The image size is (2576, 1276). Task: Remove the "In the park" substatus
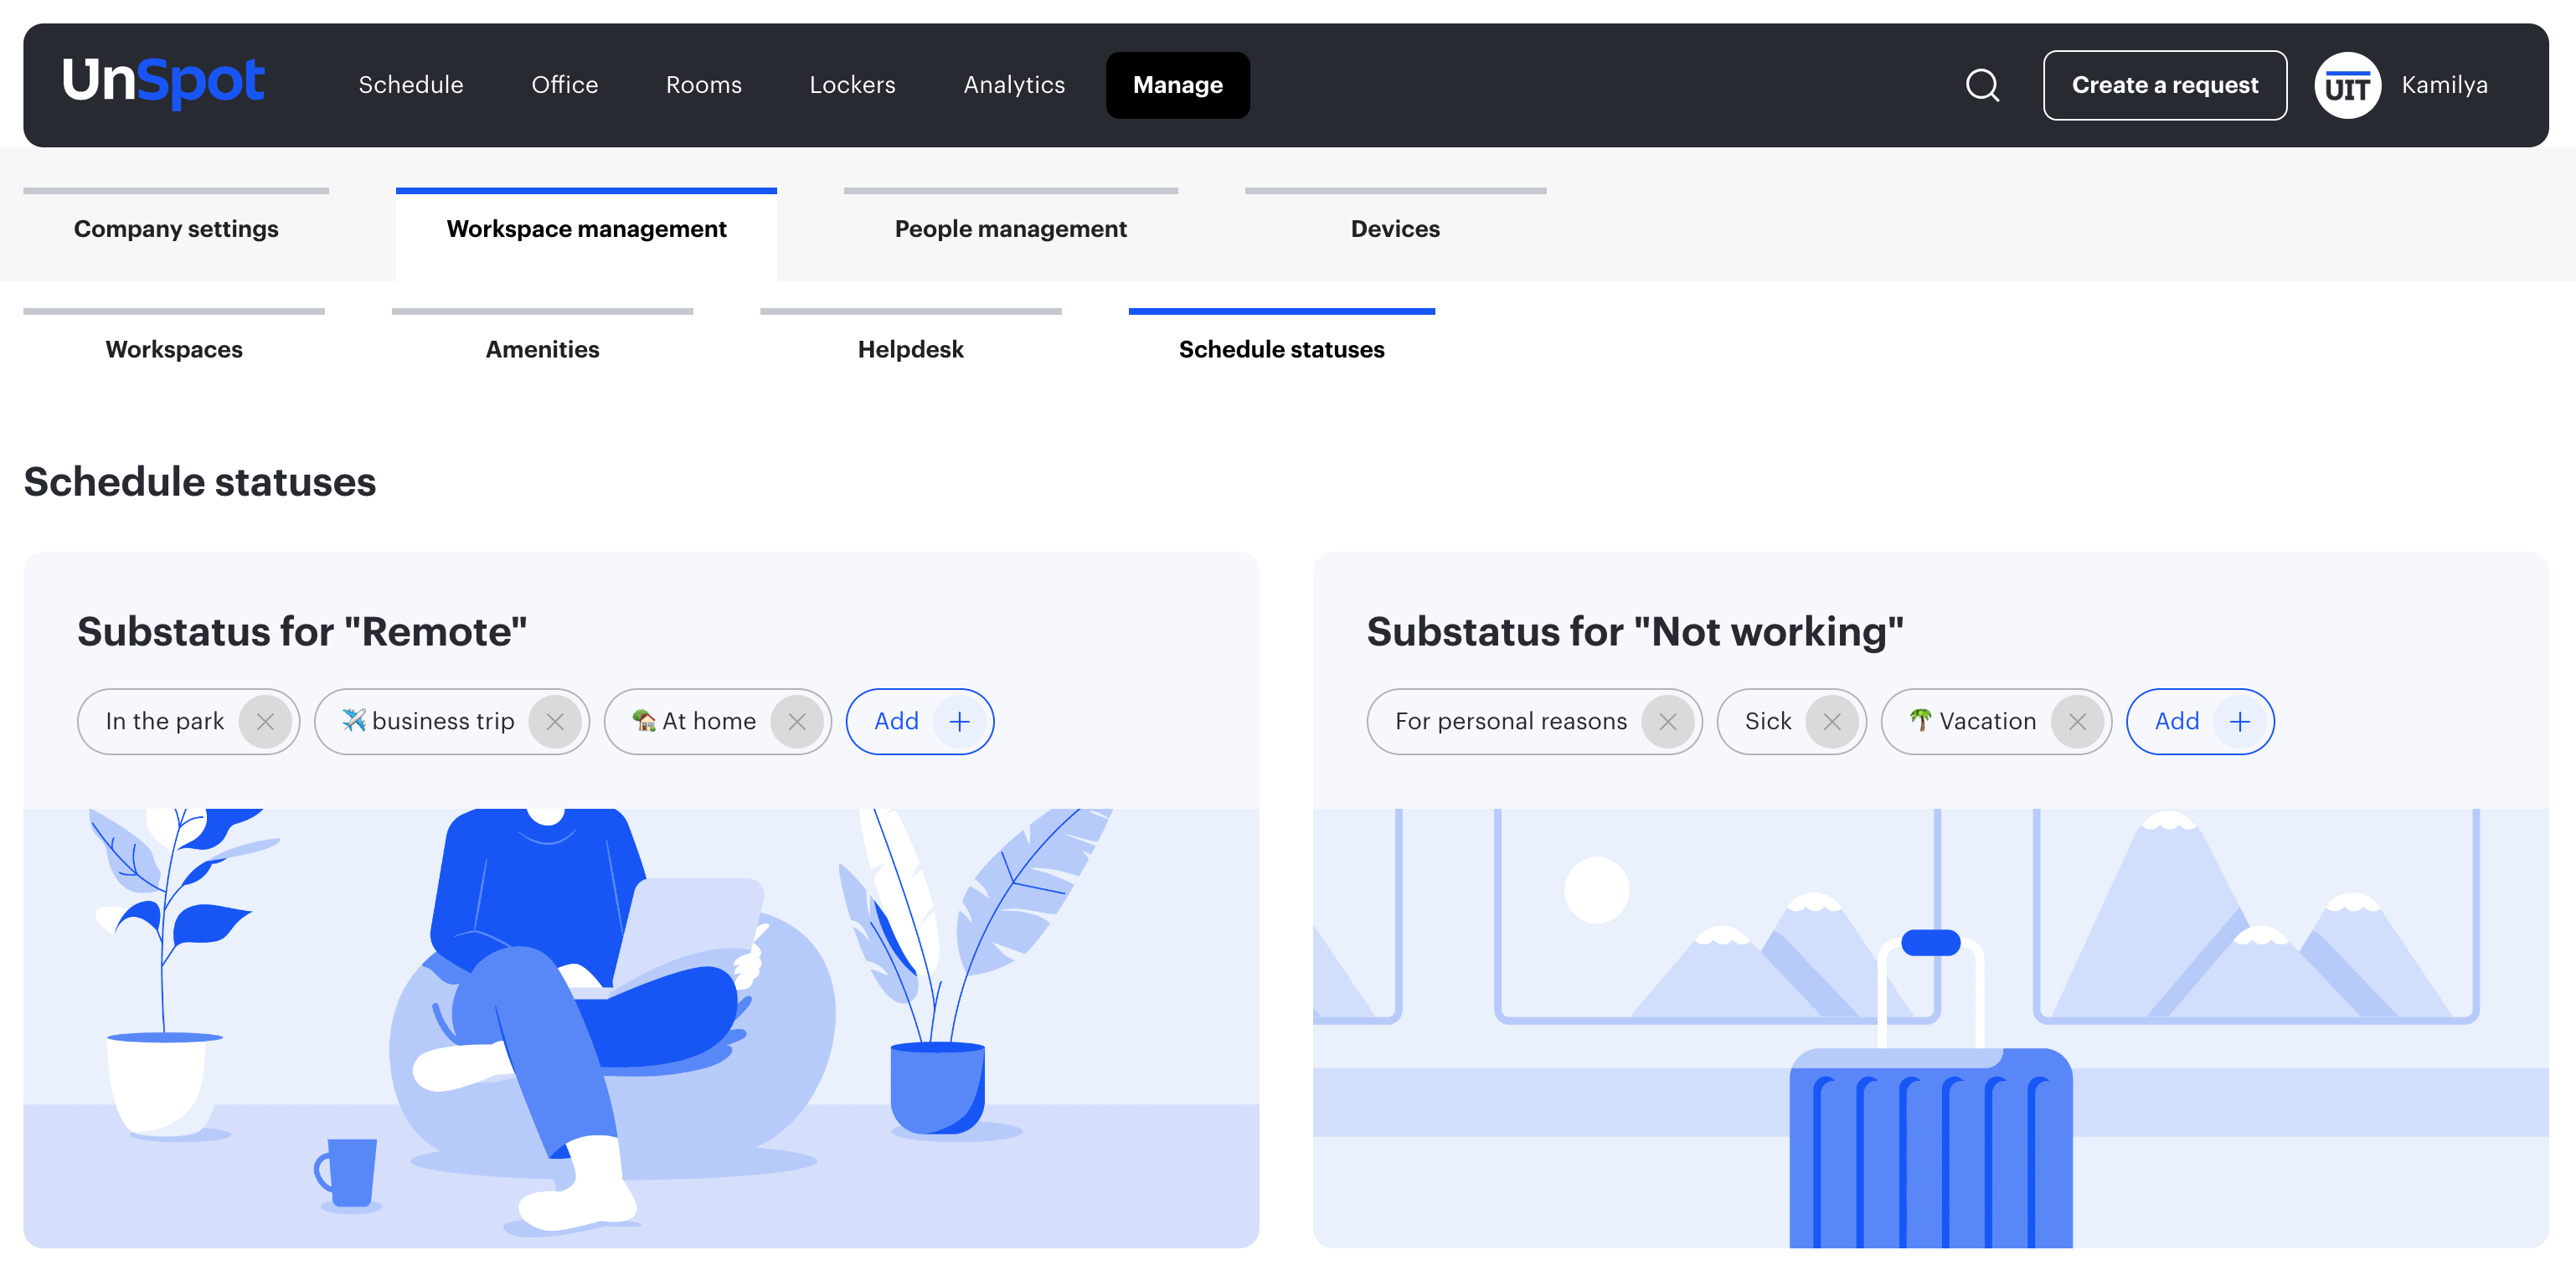point(265,721)
